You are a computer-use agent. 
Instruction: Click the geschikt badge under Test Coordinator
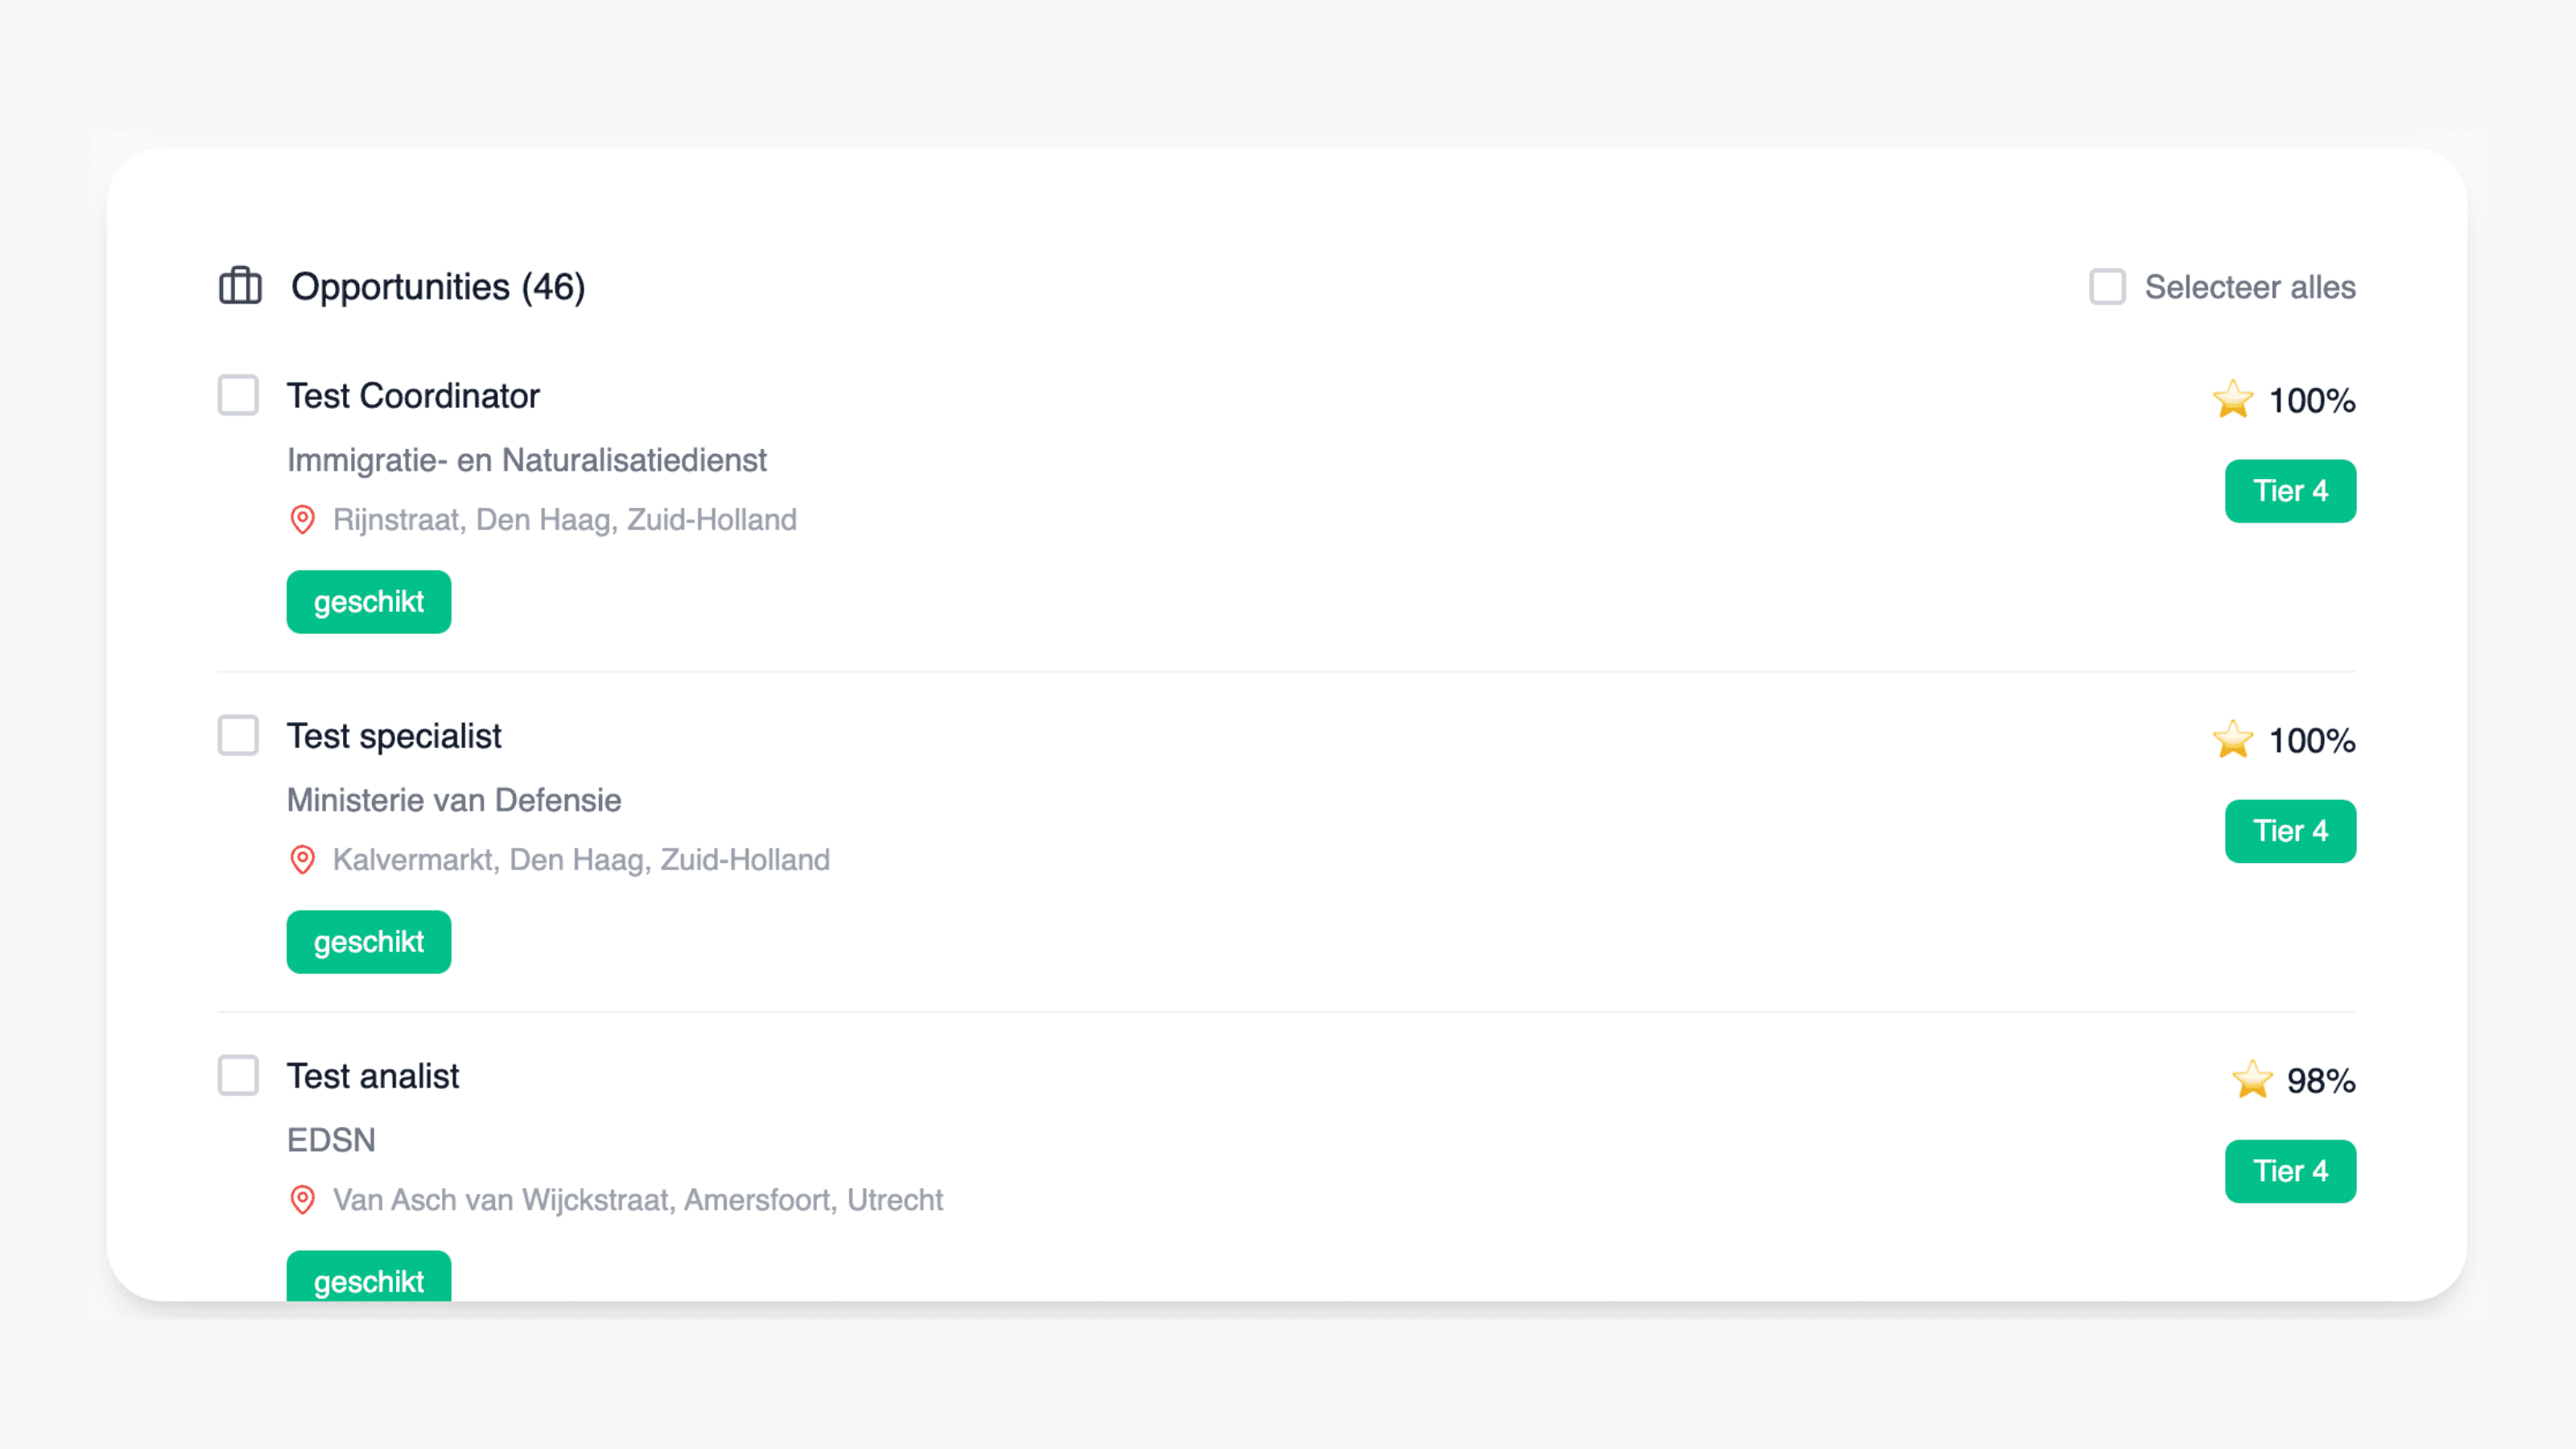[368, 601]
